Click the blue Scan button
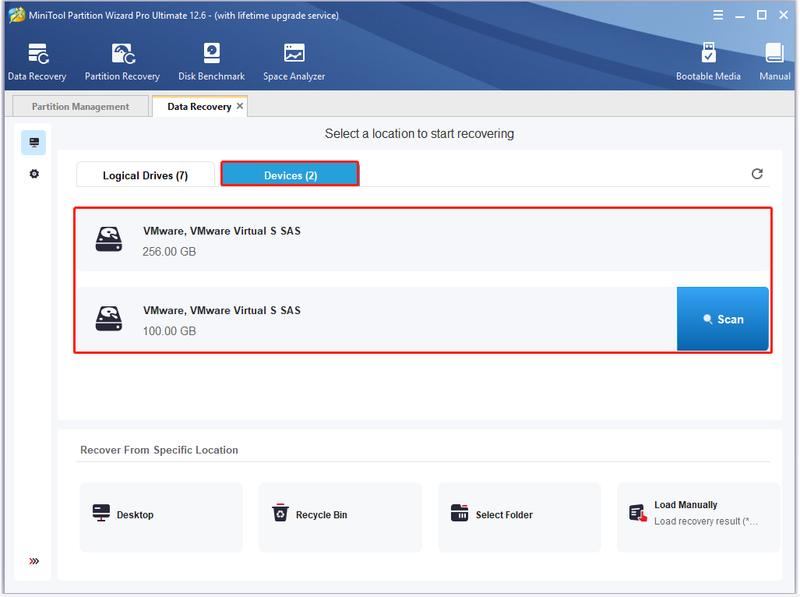Viewport: 800px width, 597px height. (x=722, y=319)
